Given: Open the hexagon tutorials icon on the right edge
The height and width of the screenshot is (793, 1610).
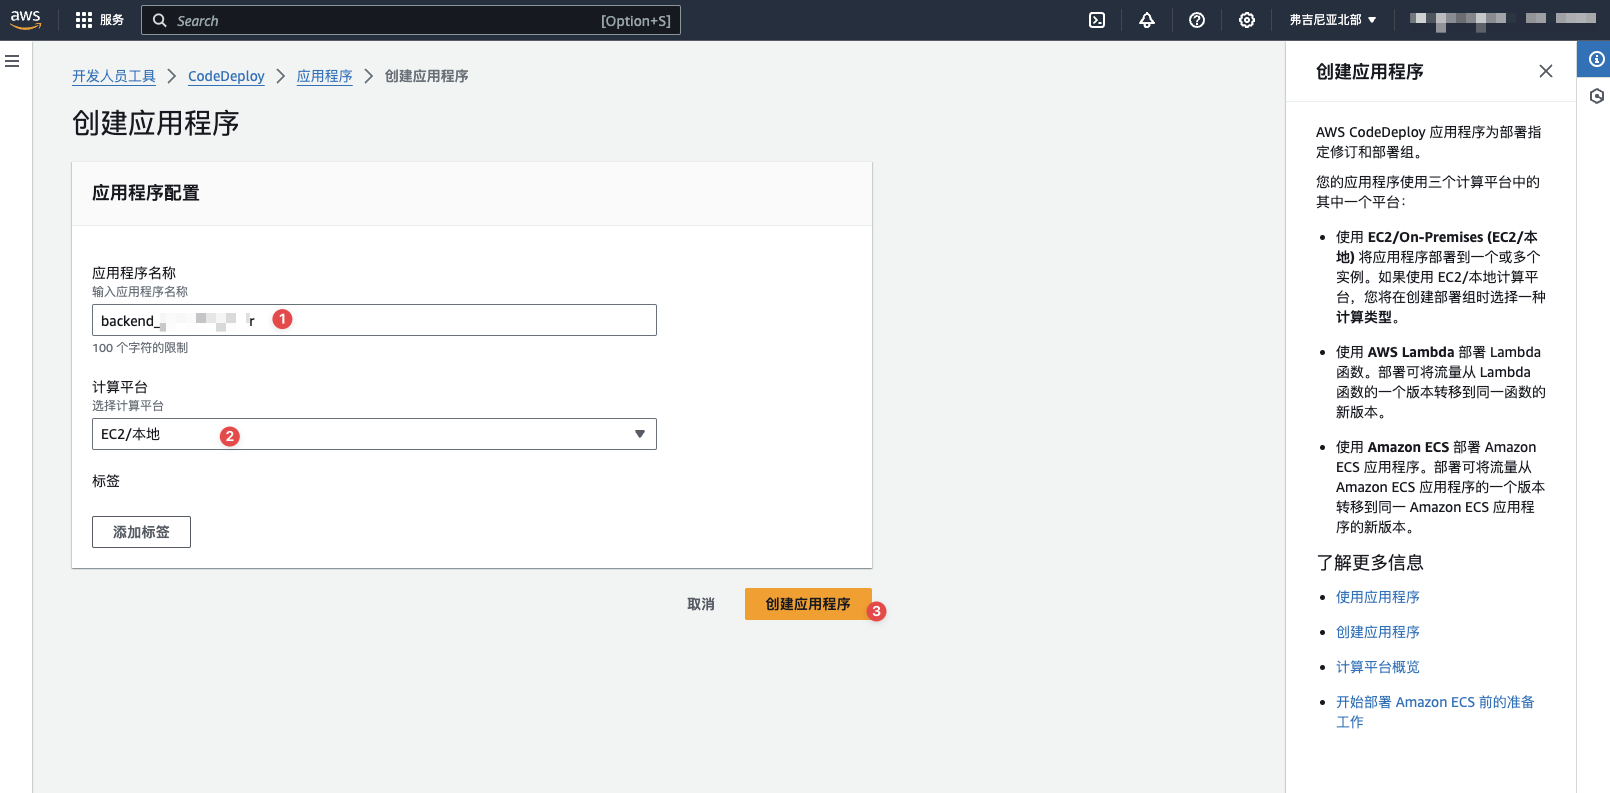Looking at the screenshot, I should [1597, 96].
